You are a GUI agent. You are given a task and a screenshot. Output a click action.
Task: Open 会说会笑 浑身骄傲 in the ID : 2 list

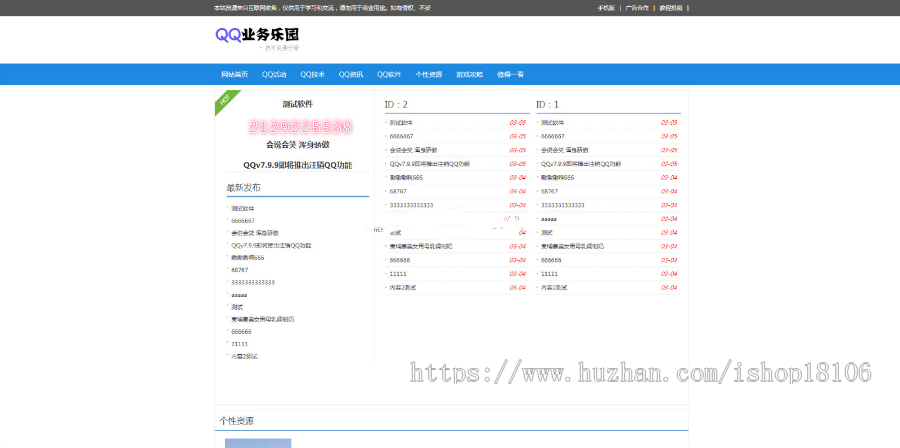(413, 150)
